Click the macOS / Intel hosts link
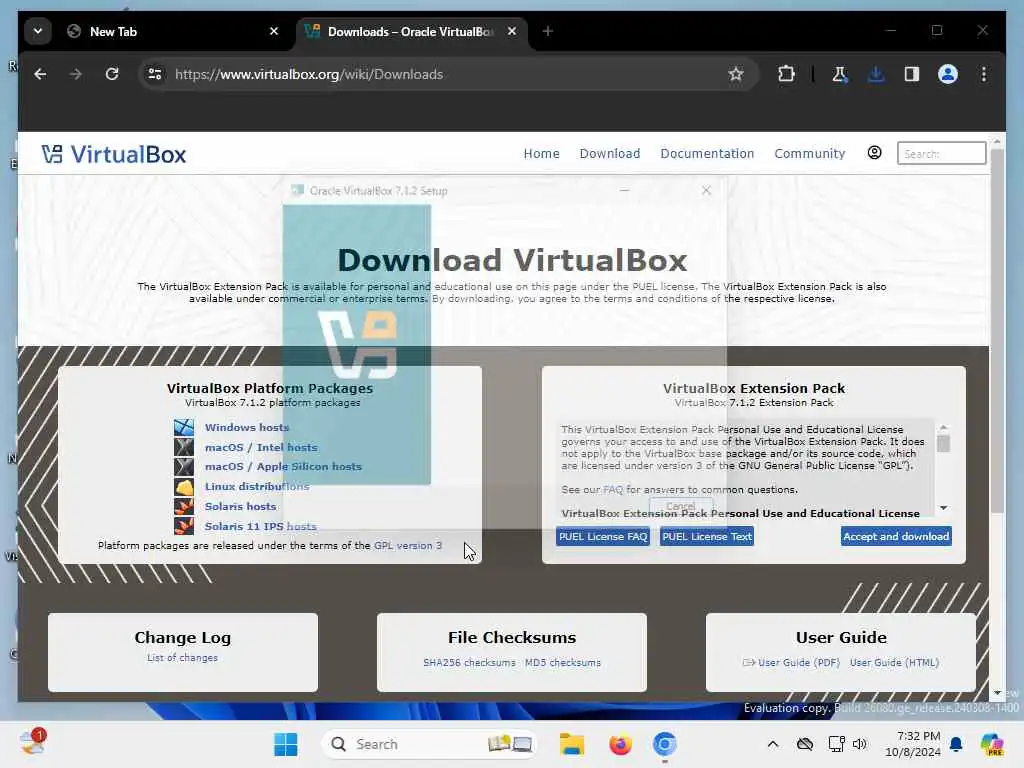Screen dimensions: 1024x768 pyautogui.click(x=261, y=447)
